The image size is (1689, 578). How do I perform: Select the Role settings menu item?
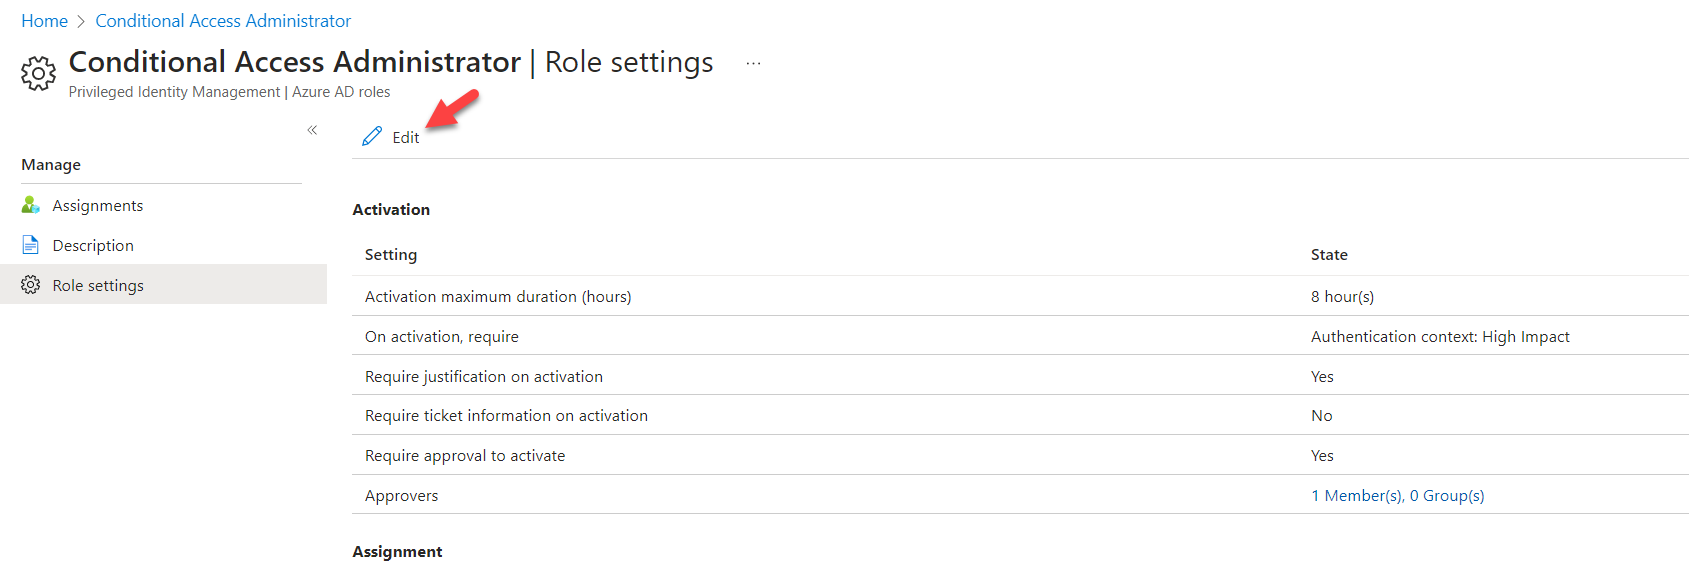pyautogui.click(x=163, y=285)
